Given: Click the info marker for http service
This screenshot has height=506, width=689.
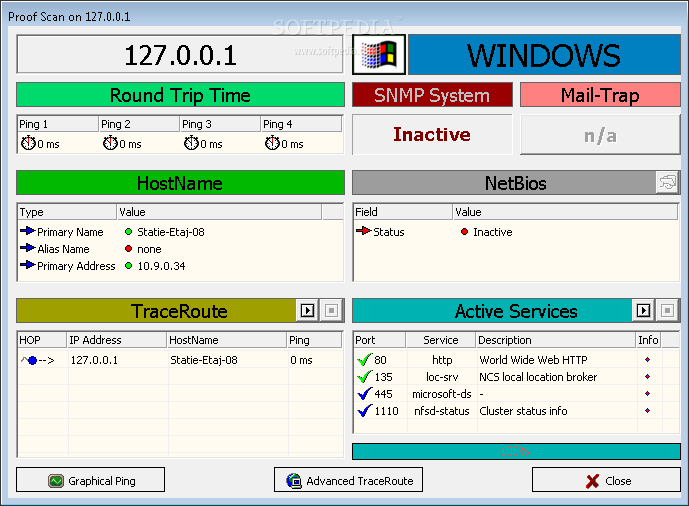Looking at the screenshot, I should (x=647, y=360).
